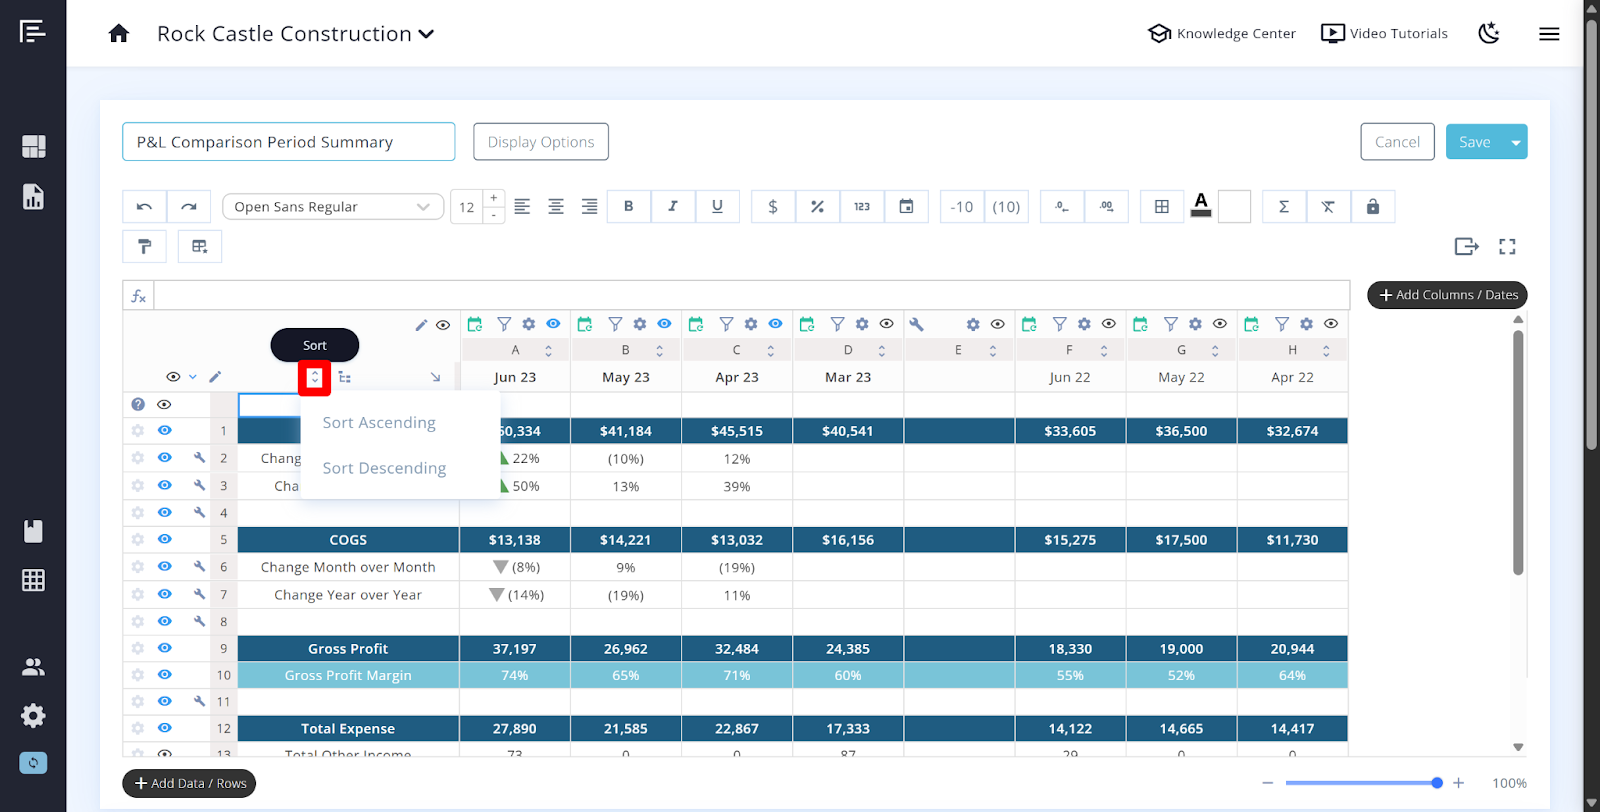Choose Sort Descending option
The width and height of the screenshot is (1600, 812).
384,468
